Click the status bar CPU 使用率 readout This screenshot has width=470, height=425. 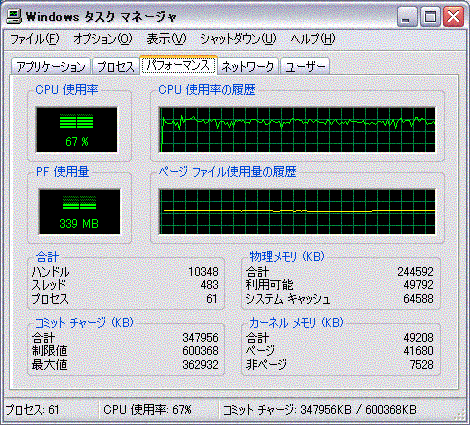coord(147,410)
